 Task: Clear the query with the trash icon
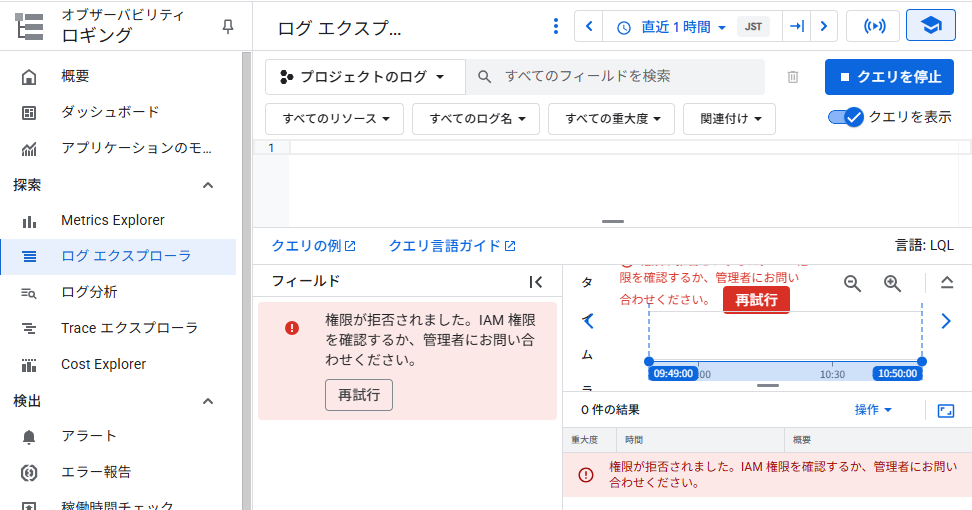tap(793, 77)
